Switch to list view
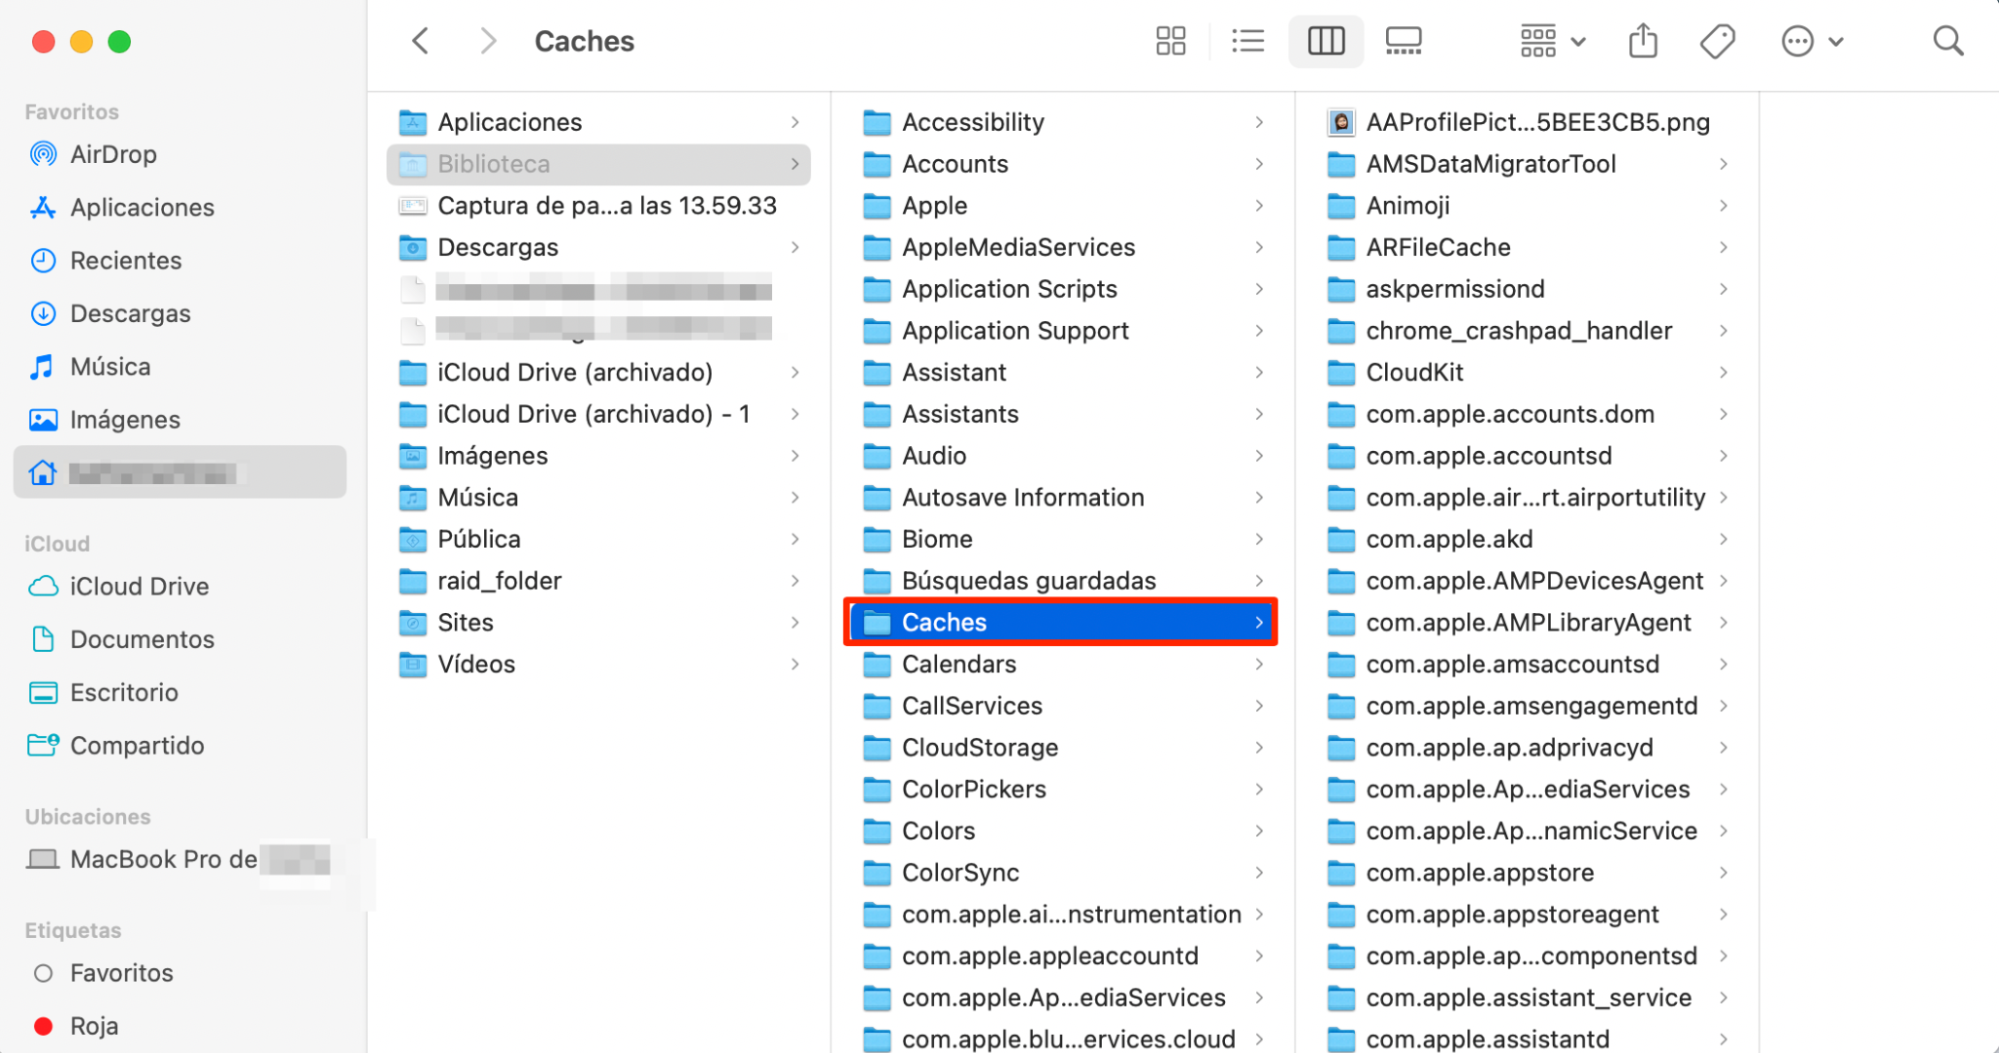Screen dimensions: 1999x1054 [x=1247, y=41]
